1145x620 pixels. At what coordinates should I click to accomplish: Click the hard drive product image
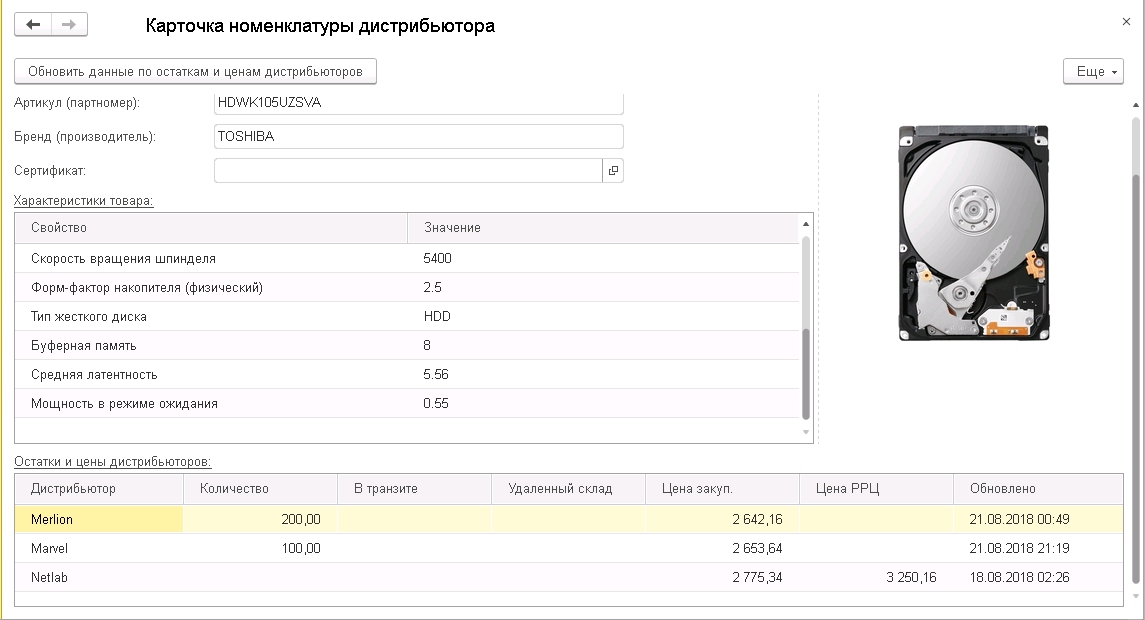pos(973,234)
